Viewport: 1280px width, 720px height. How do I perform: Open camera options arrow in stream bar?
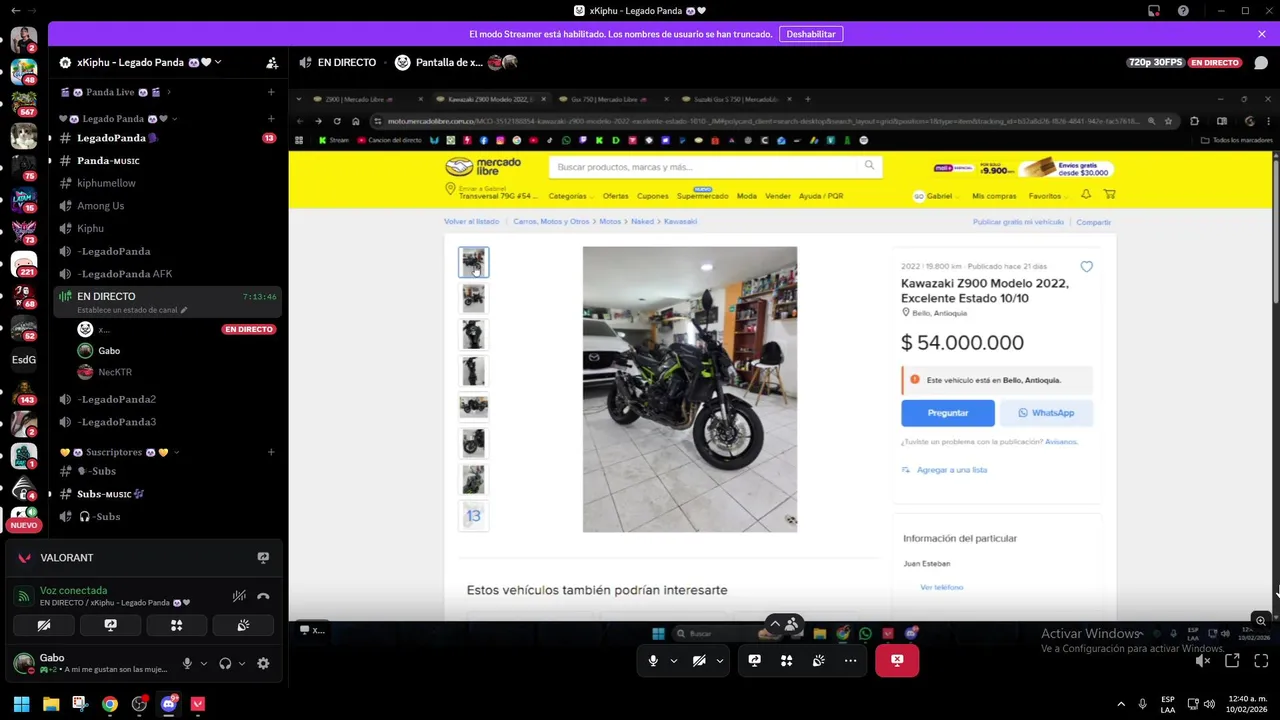719,660
